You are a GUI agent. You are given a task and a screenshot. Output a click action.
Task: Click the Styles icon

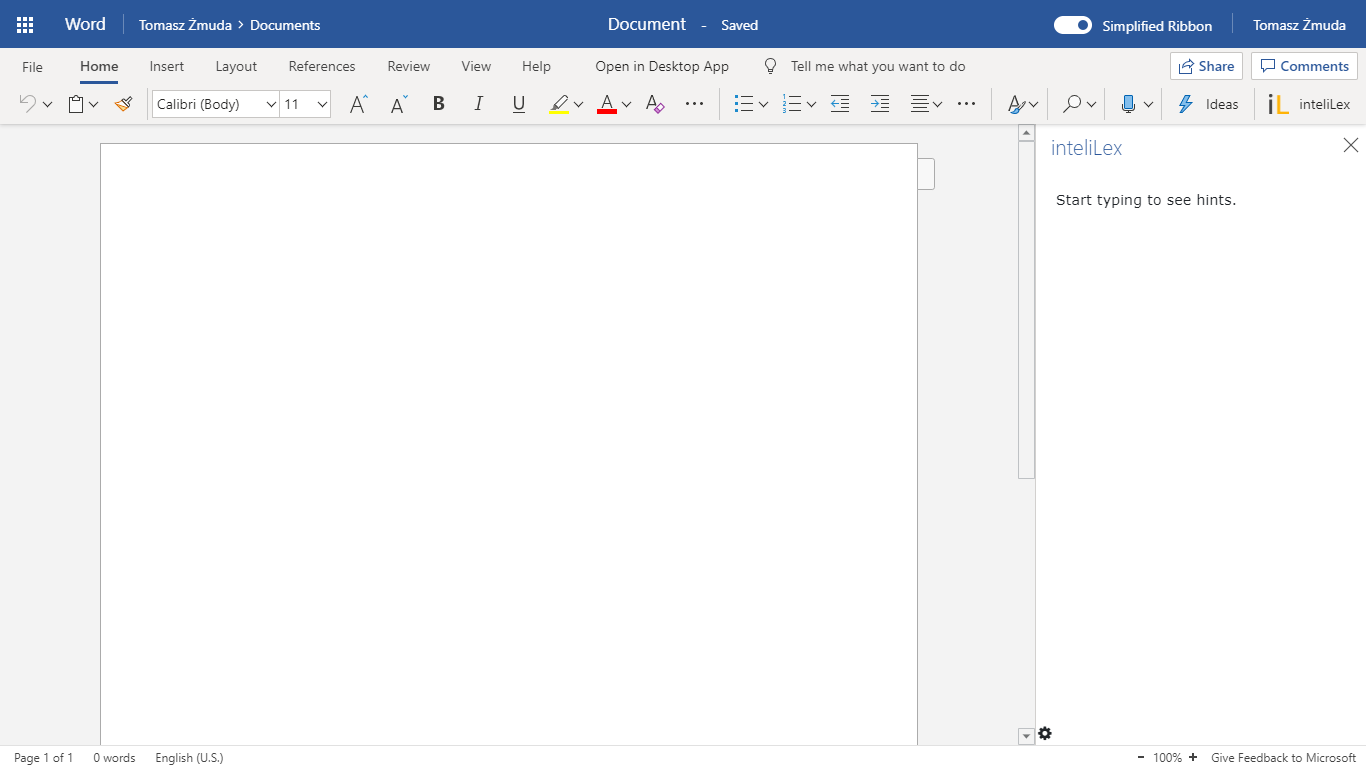point(1016,104)
